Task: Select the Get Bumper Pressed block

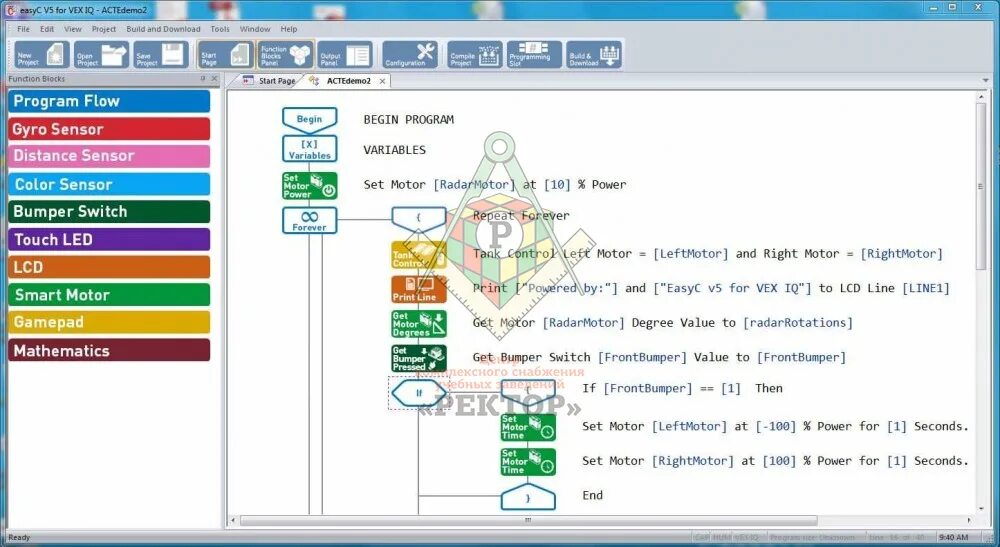Action: pyautogui.click(x=418, y=358)
